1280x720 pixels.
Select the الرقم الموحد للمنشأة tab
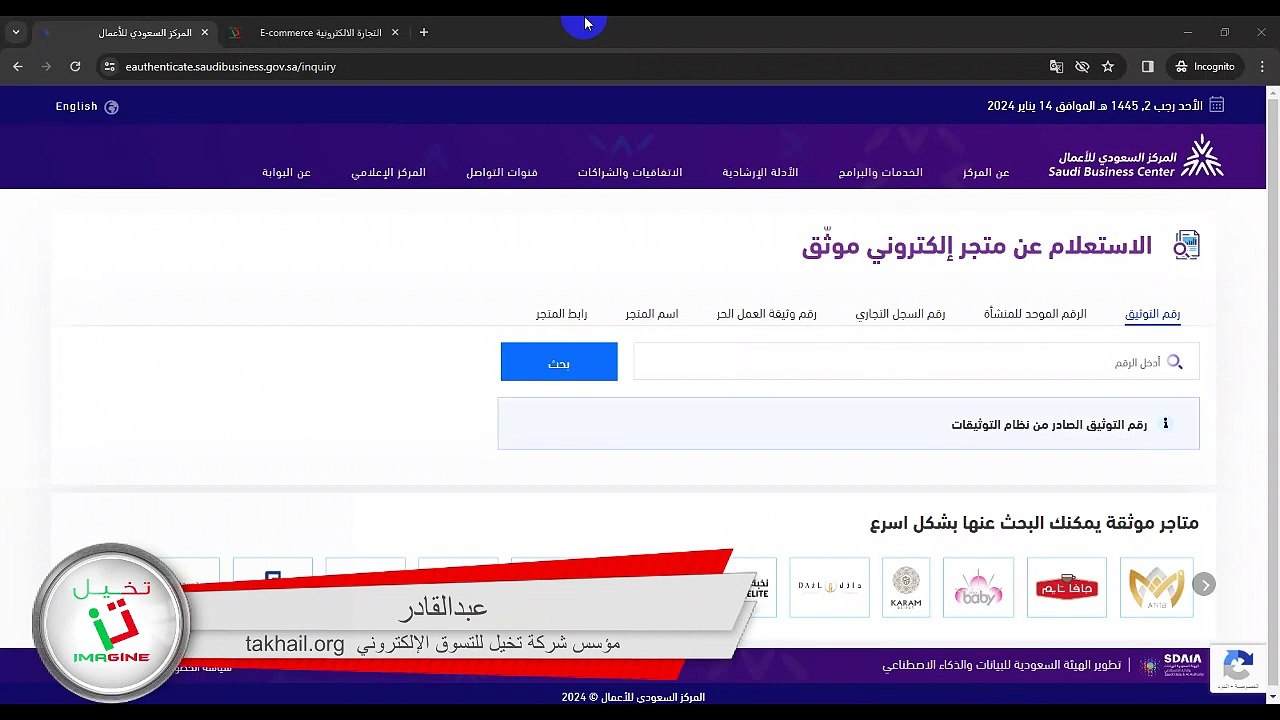1035,314
